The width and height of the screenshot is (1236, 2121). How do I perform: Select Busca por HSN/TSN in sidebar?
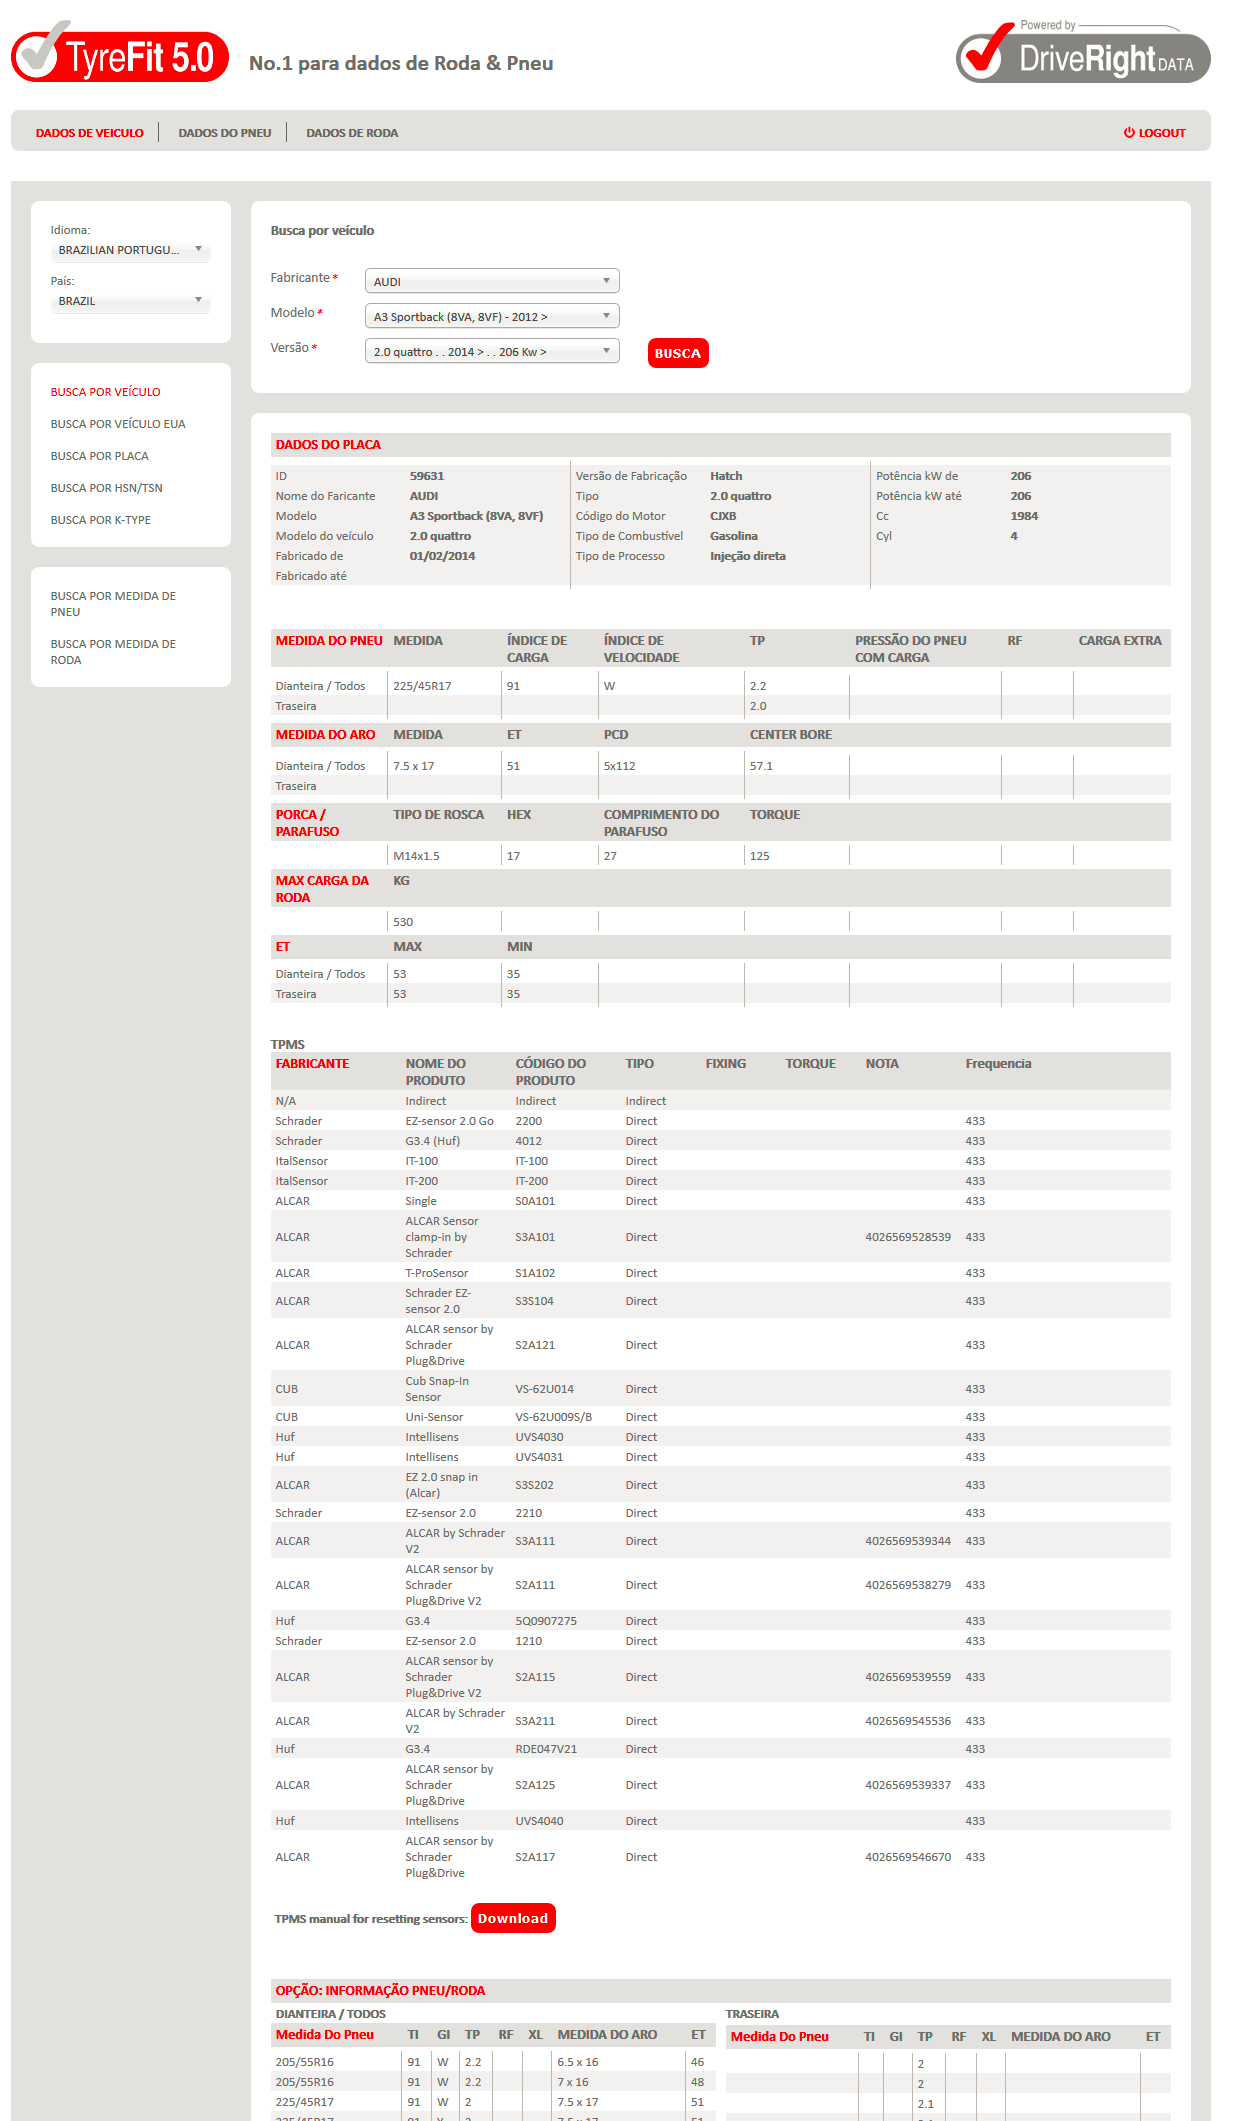[107, 488]
